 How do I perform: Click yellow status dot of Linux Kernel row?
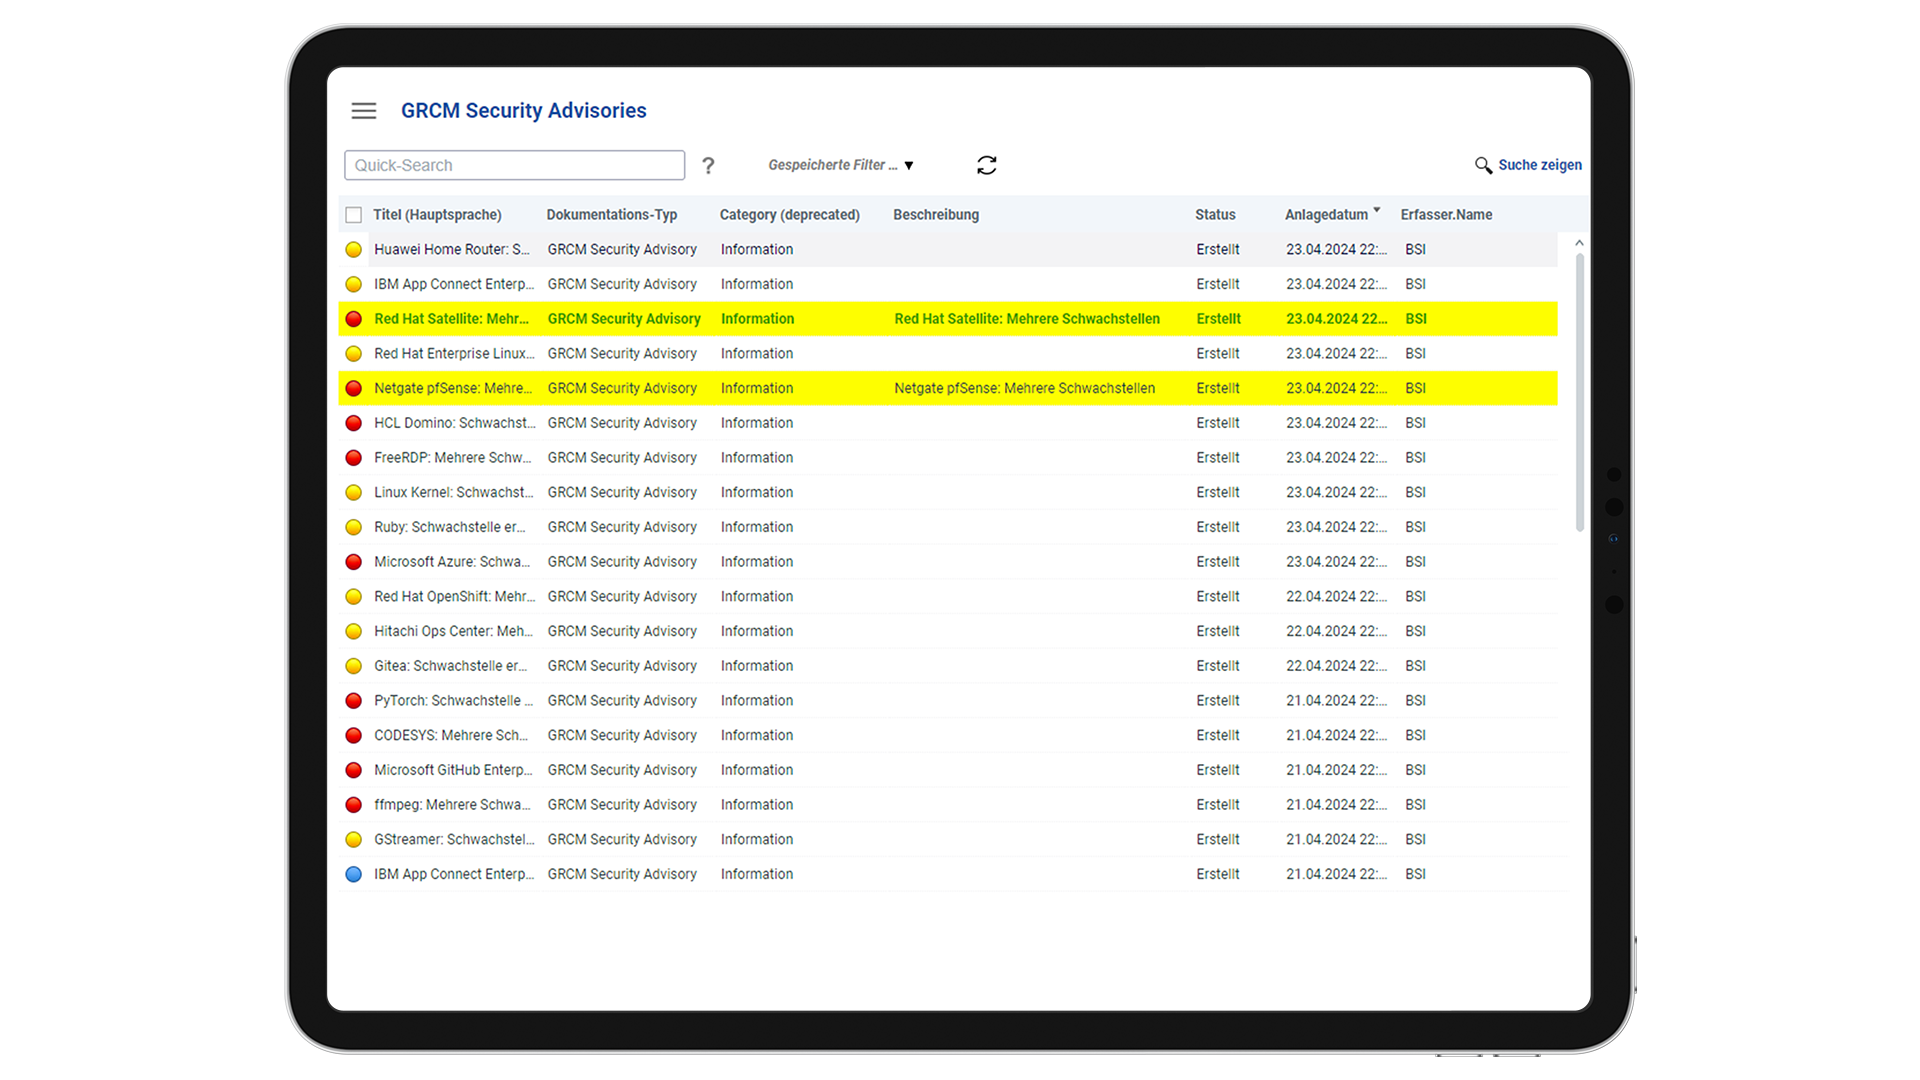click(353, 492)
